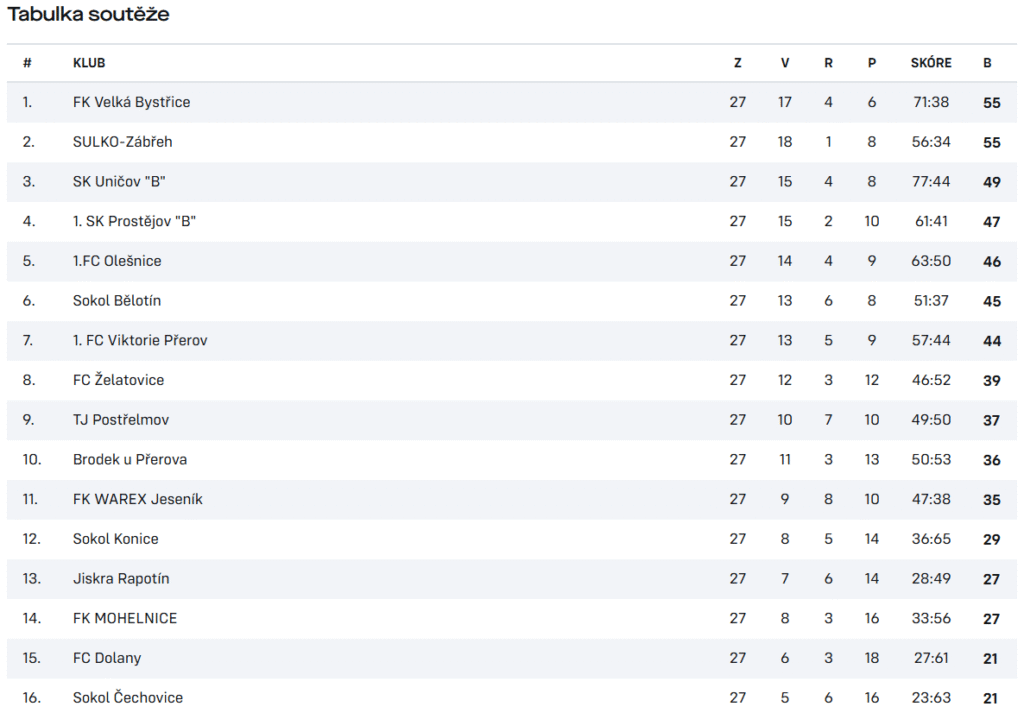This screenshot has width=1024, height=713.
Task: Click the Tabulka soutěže heading
Action: tap(88, 14)
